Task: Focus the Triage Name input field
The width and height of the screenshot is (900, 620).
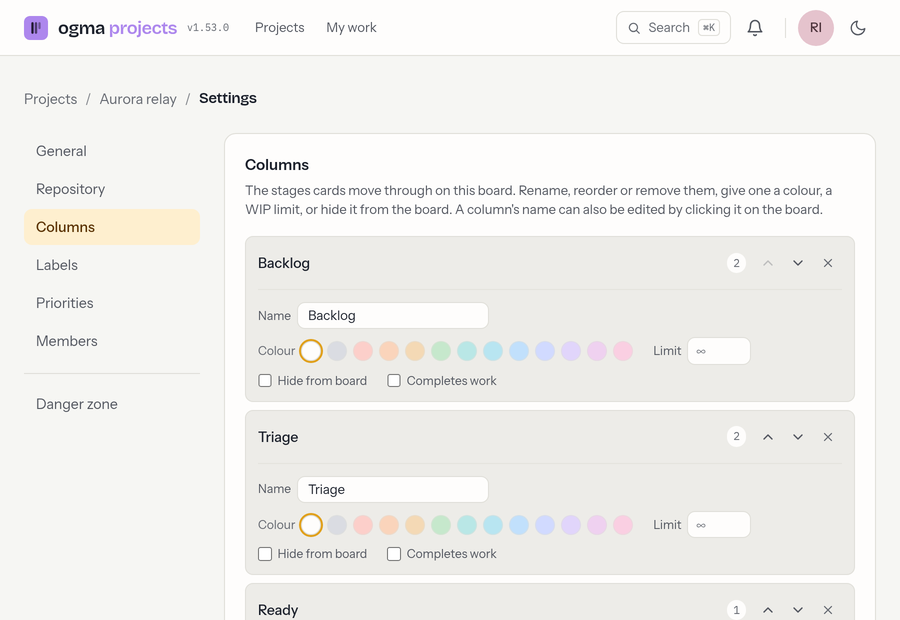Action: pos(393,490)
